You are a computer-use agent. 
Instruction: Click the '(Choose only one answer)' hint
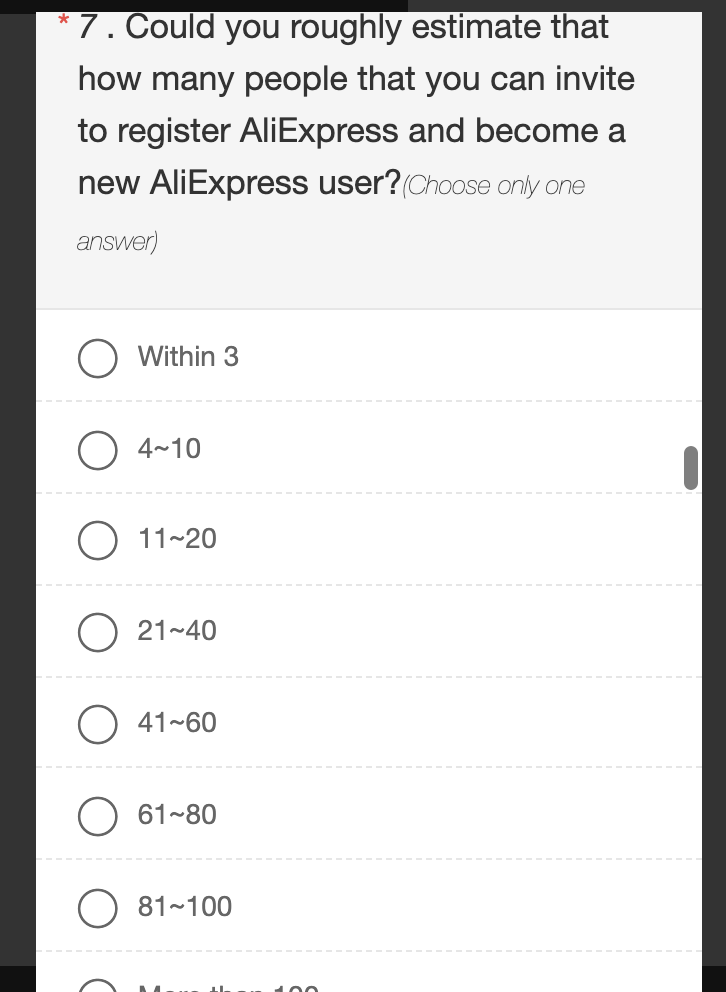pyautogui.click(x=331, y=214)
